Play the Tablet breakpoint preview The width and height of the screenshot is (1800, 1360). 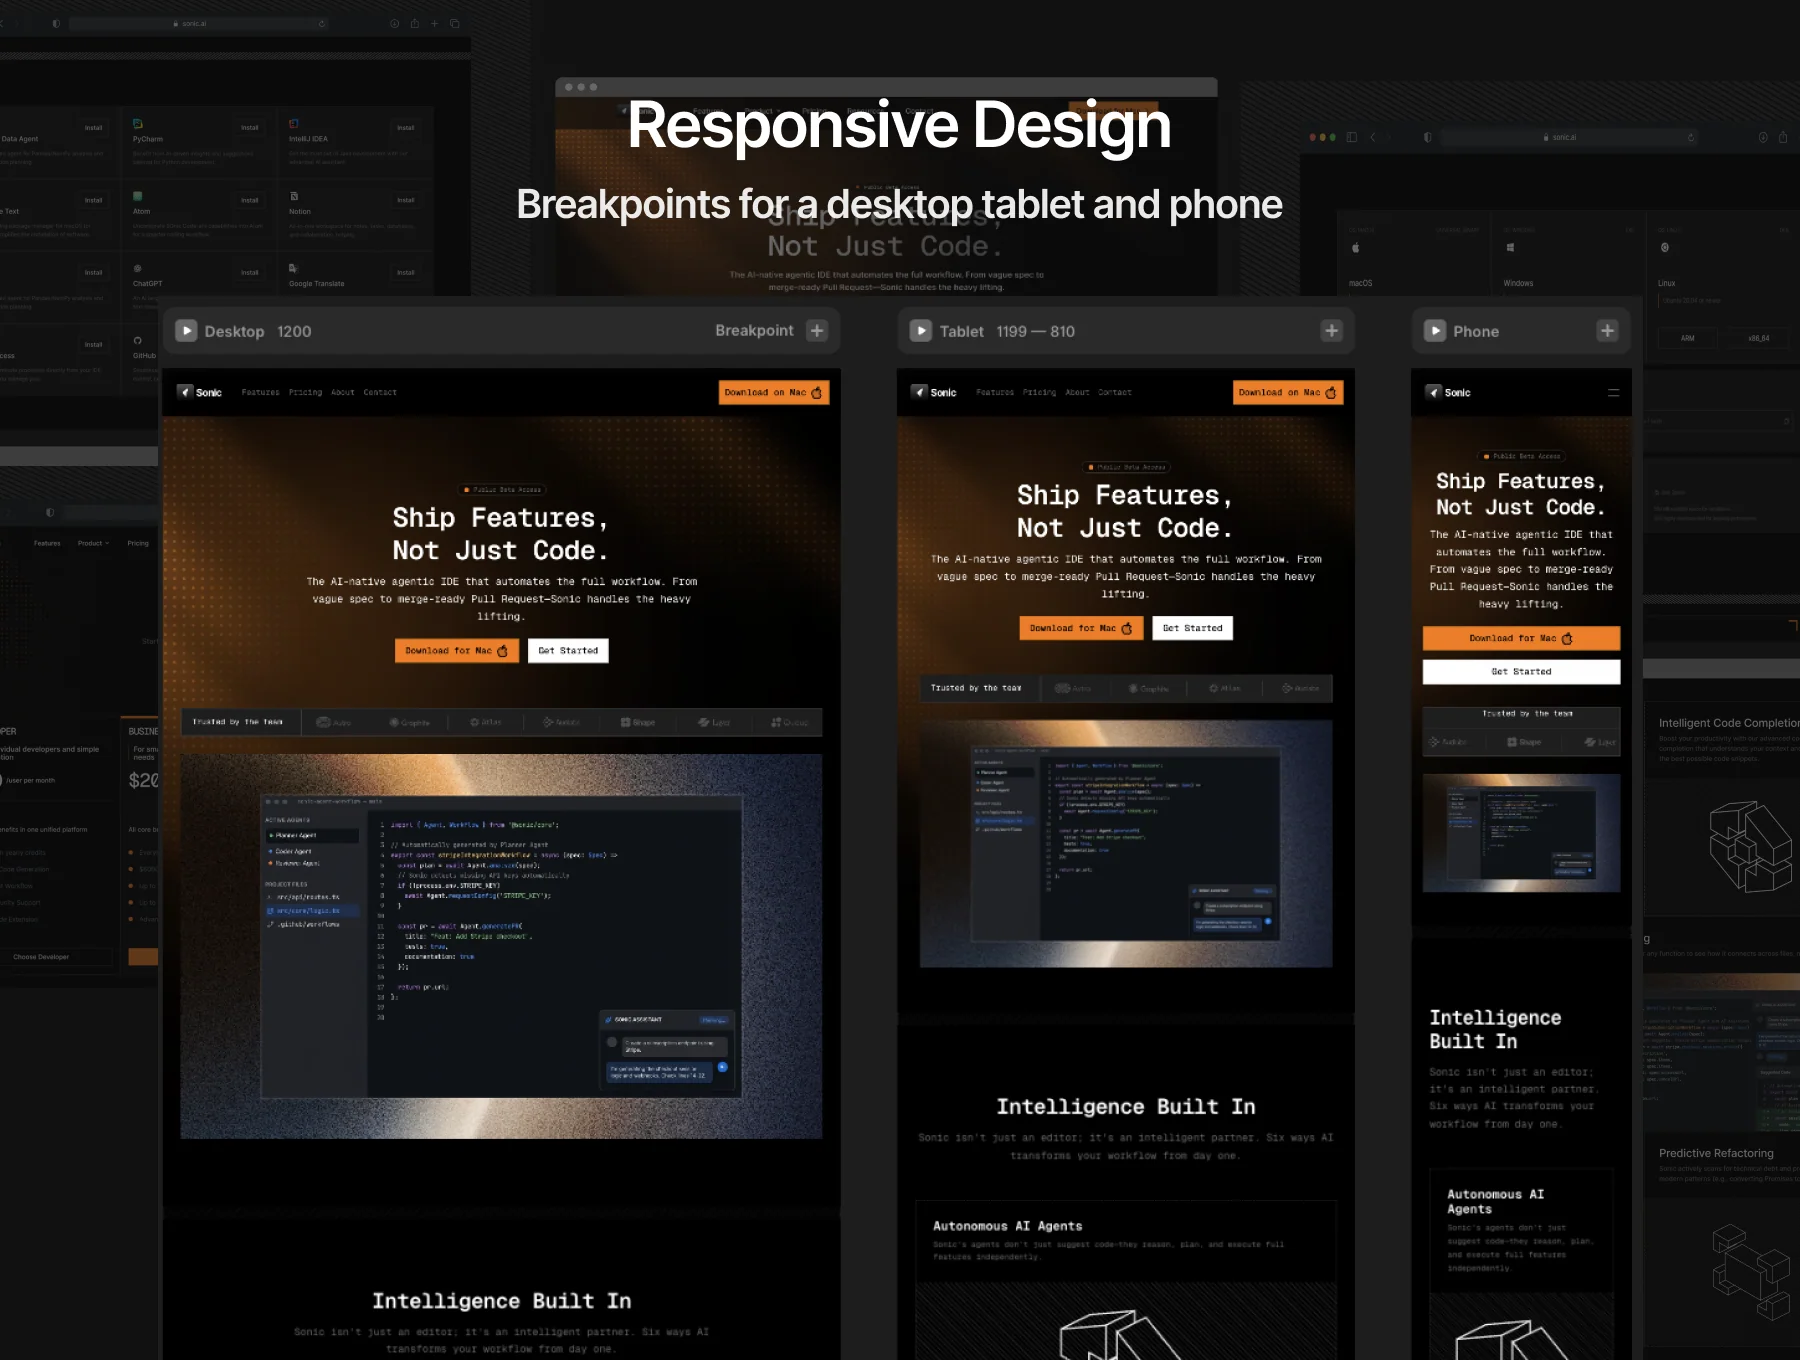click(x=921, y=331)
